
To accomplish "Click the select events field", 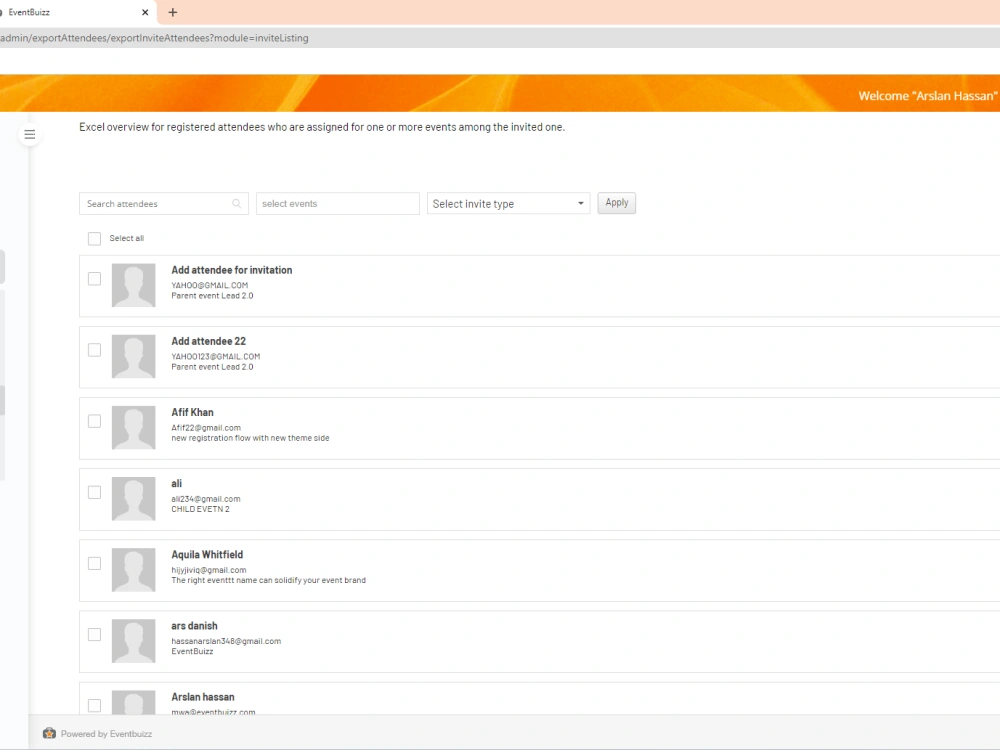I will click(x=337, y=203).
